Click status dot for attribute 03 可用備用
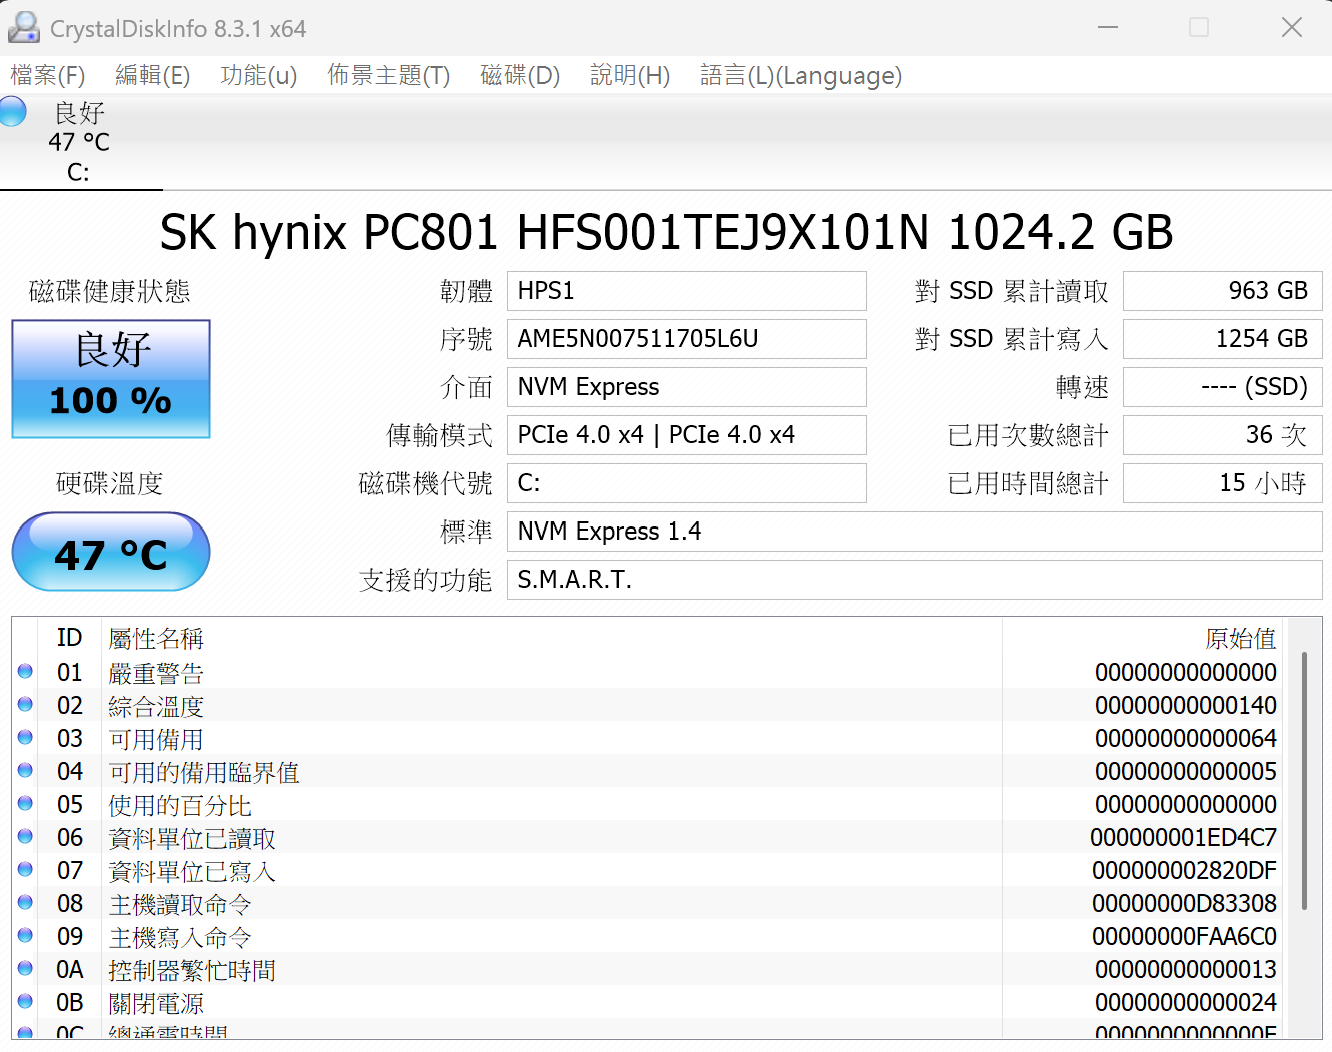 pyautogui.click(x=26, y=738)
